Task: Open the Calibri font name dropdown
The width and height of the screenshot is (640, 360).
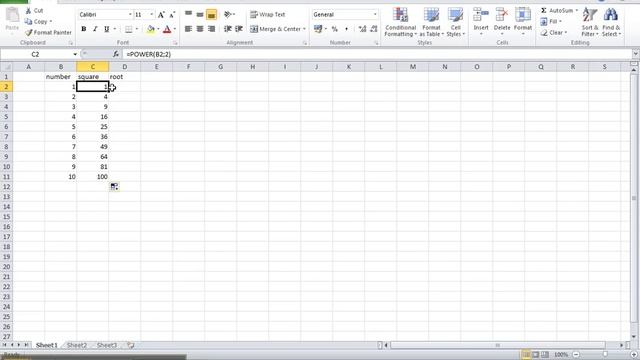Action: coord(130,15)
